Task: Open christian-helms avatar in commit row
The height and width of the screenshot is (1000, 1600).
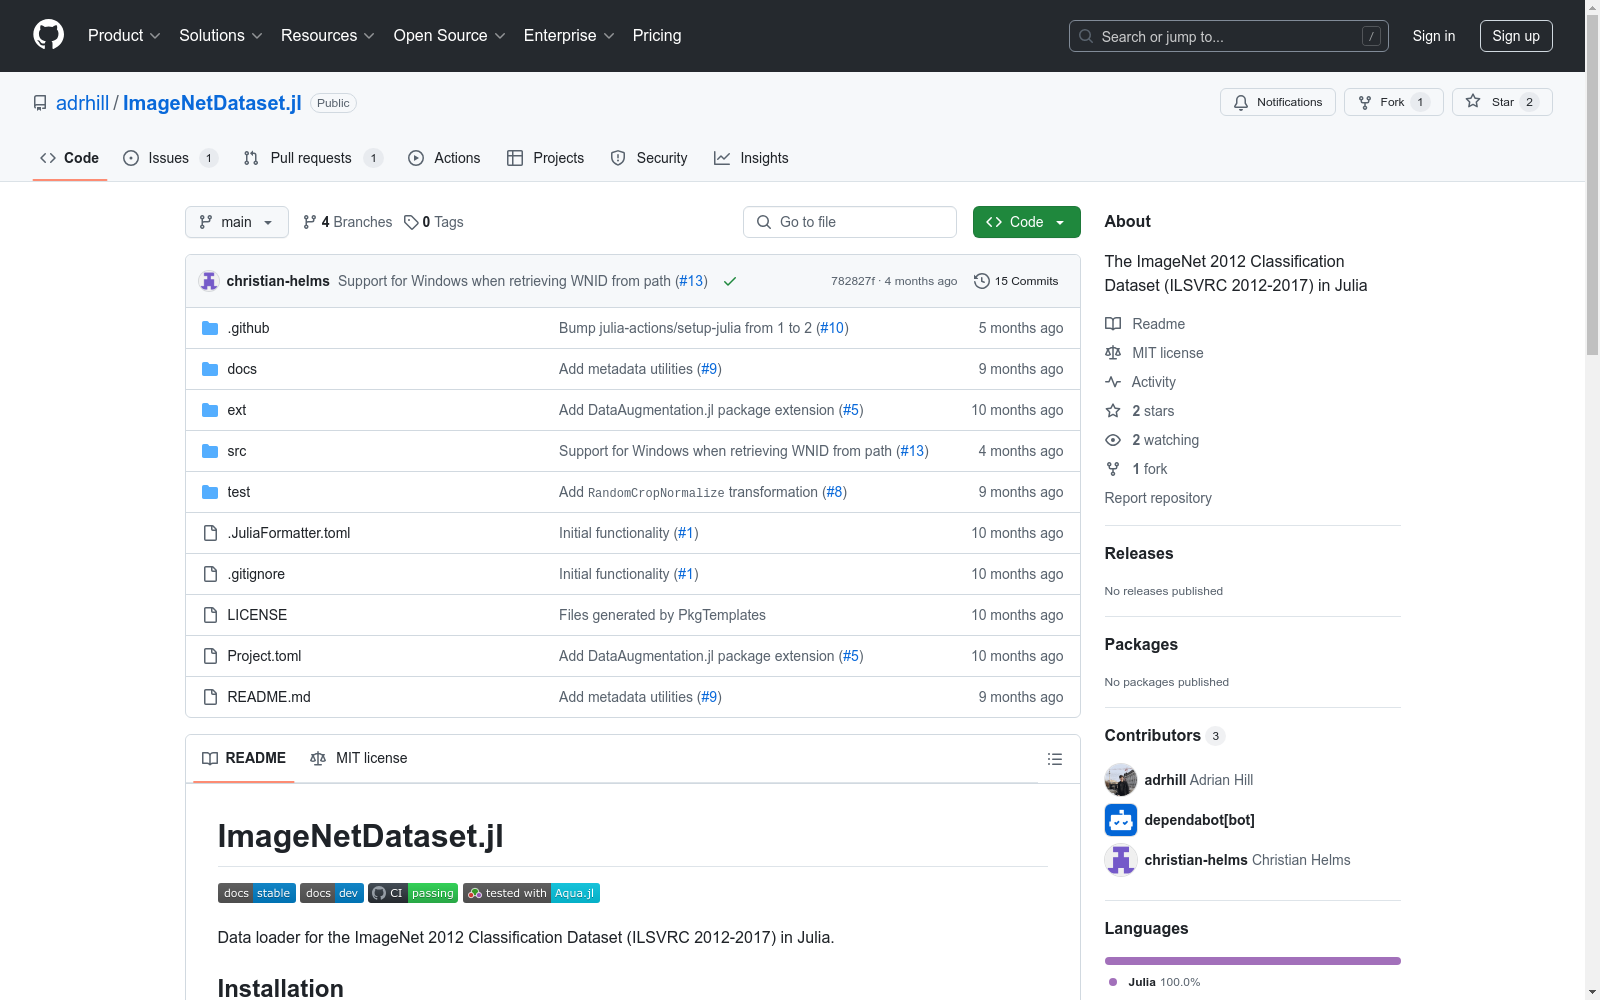Action: 209,281
